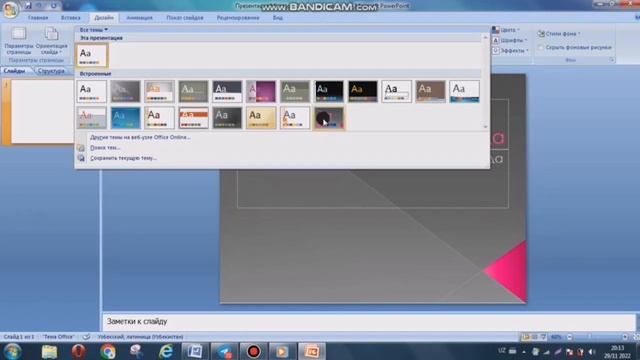
Task: Click fit slide to window icon
Action: tap(636, 337)
